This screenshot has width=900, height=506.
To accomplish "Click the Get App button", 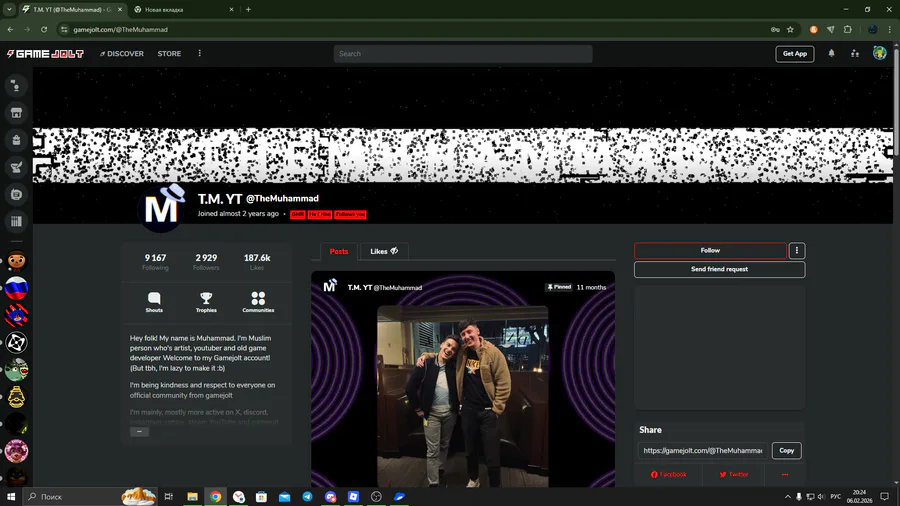I will click(x=795, y=54).
